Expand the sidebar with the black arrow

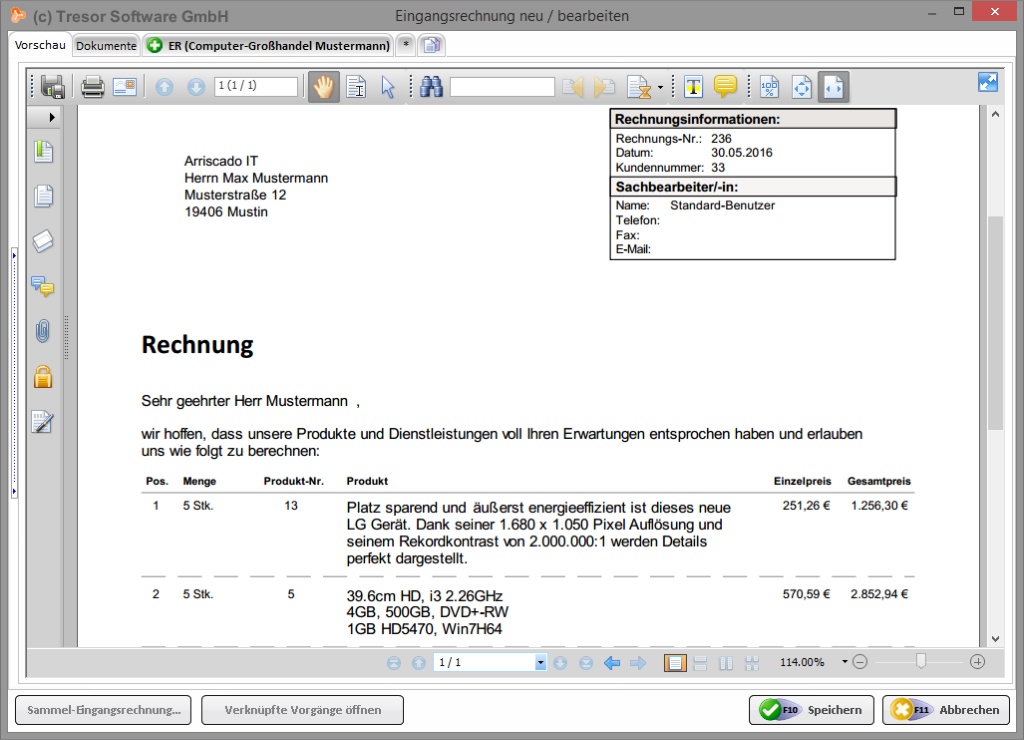click(52, 117)
